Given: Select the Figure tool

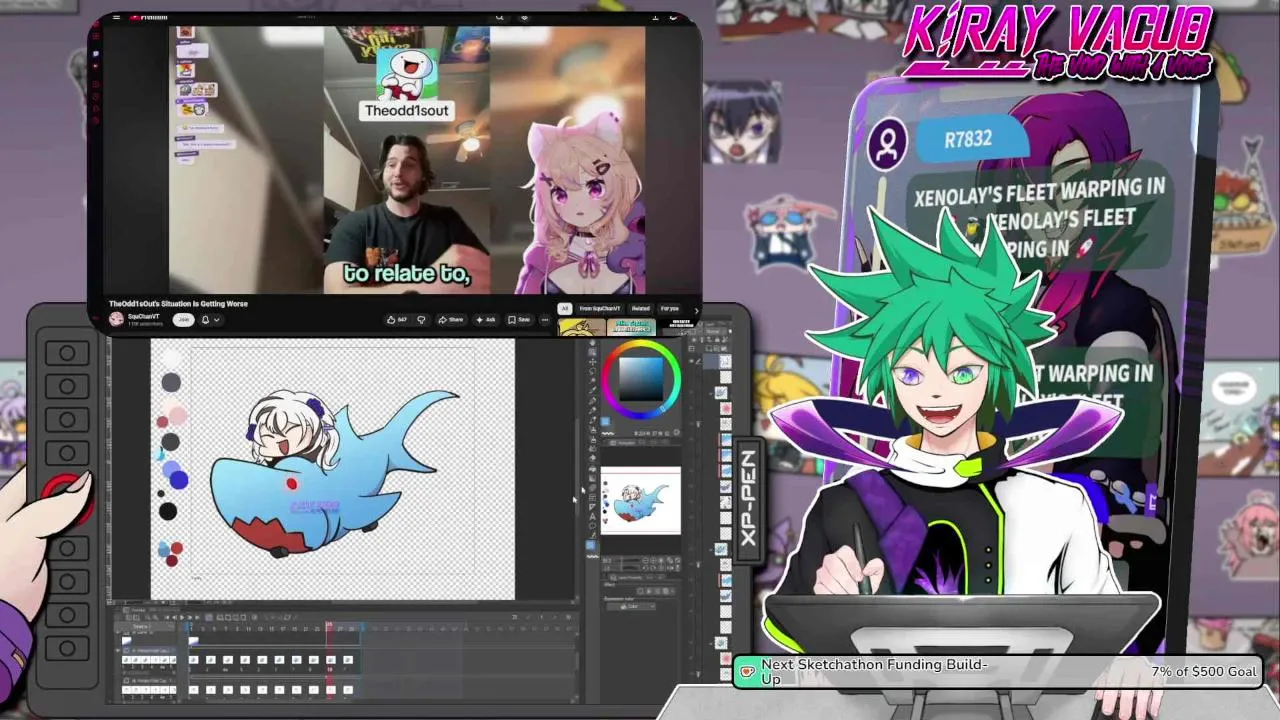Looking at the screenshot, I should pyautogui.click(x=592, y=488).
